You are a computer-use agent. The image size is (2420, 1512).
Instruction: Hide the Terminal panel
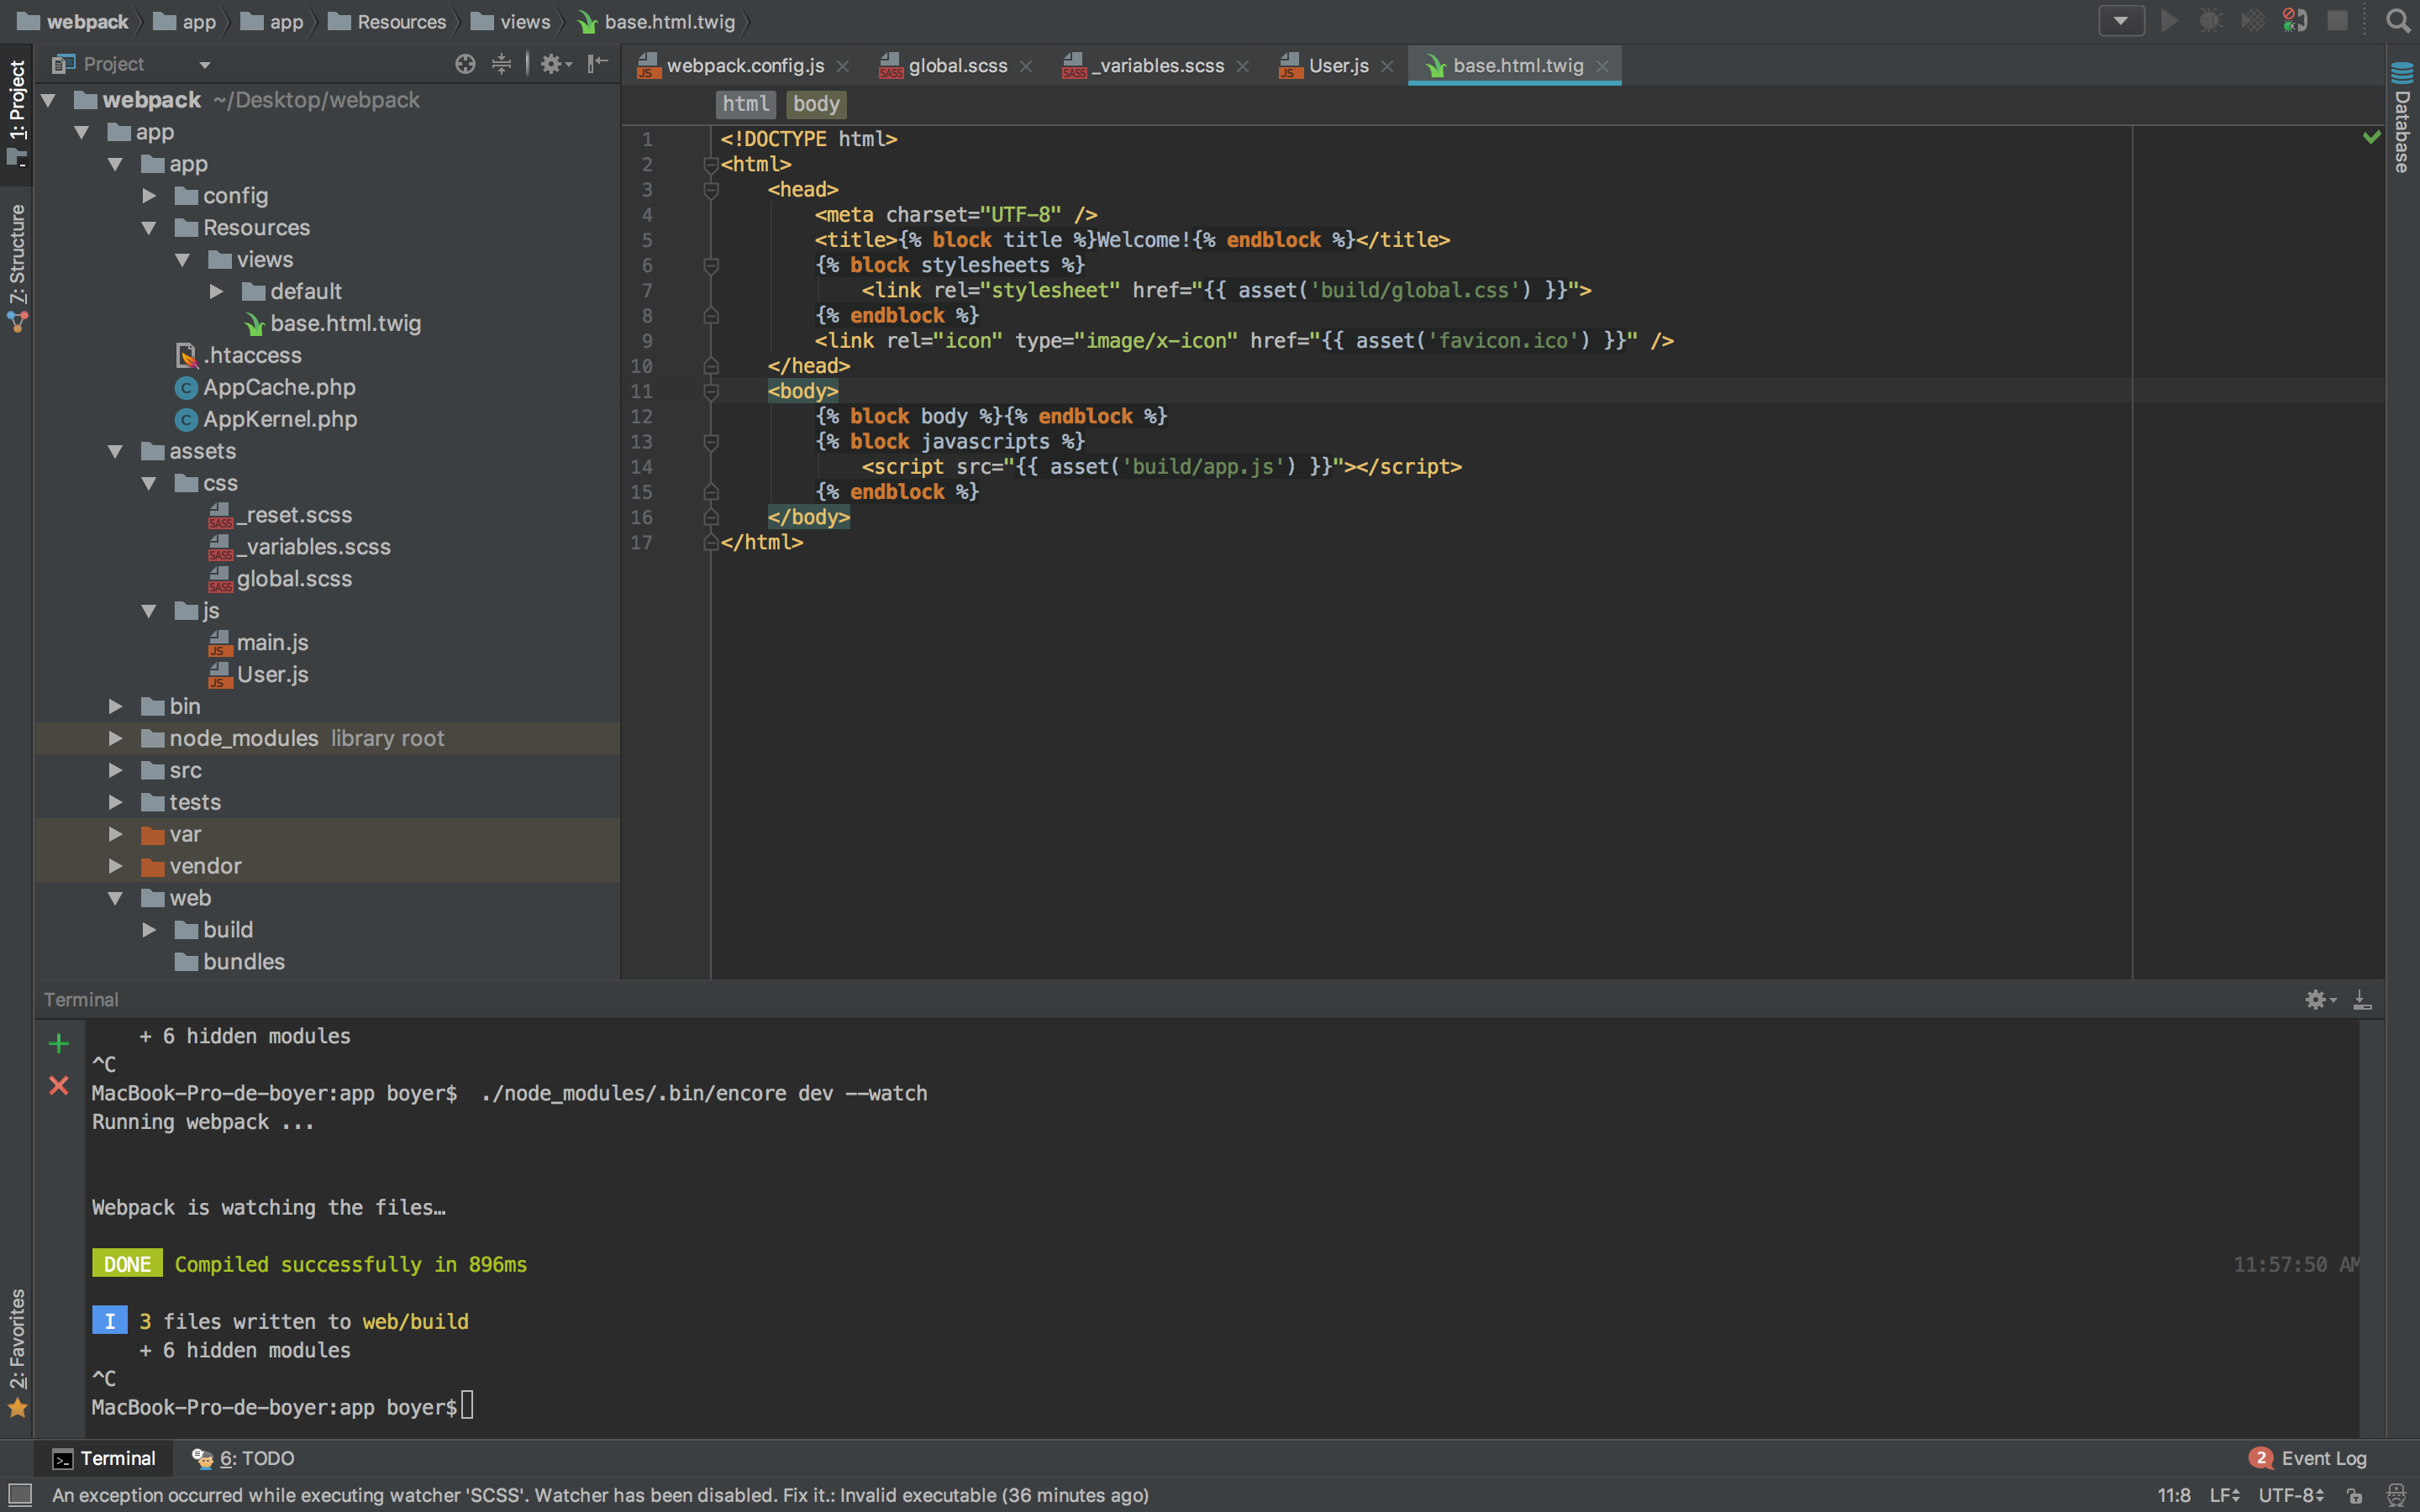pyautogui.click(x=2362, y=999)
